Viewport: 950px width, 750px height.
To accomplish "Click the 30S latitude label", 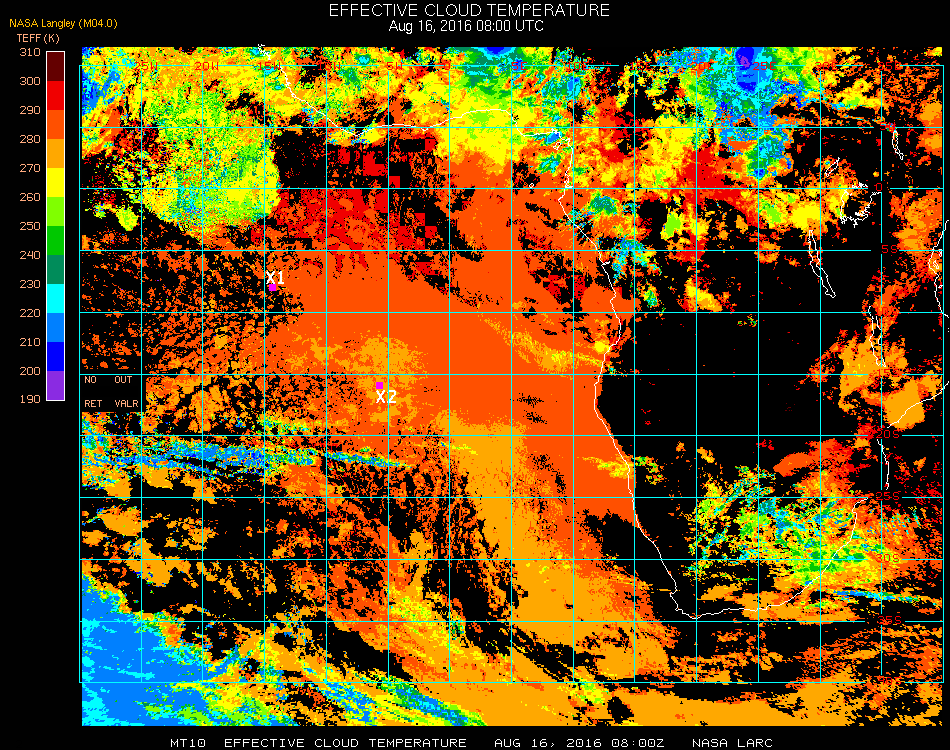I will pyautogui.click(x=888, y=557).
